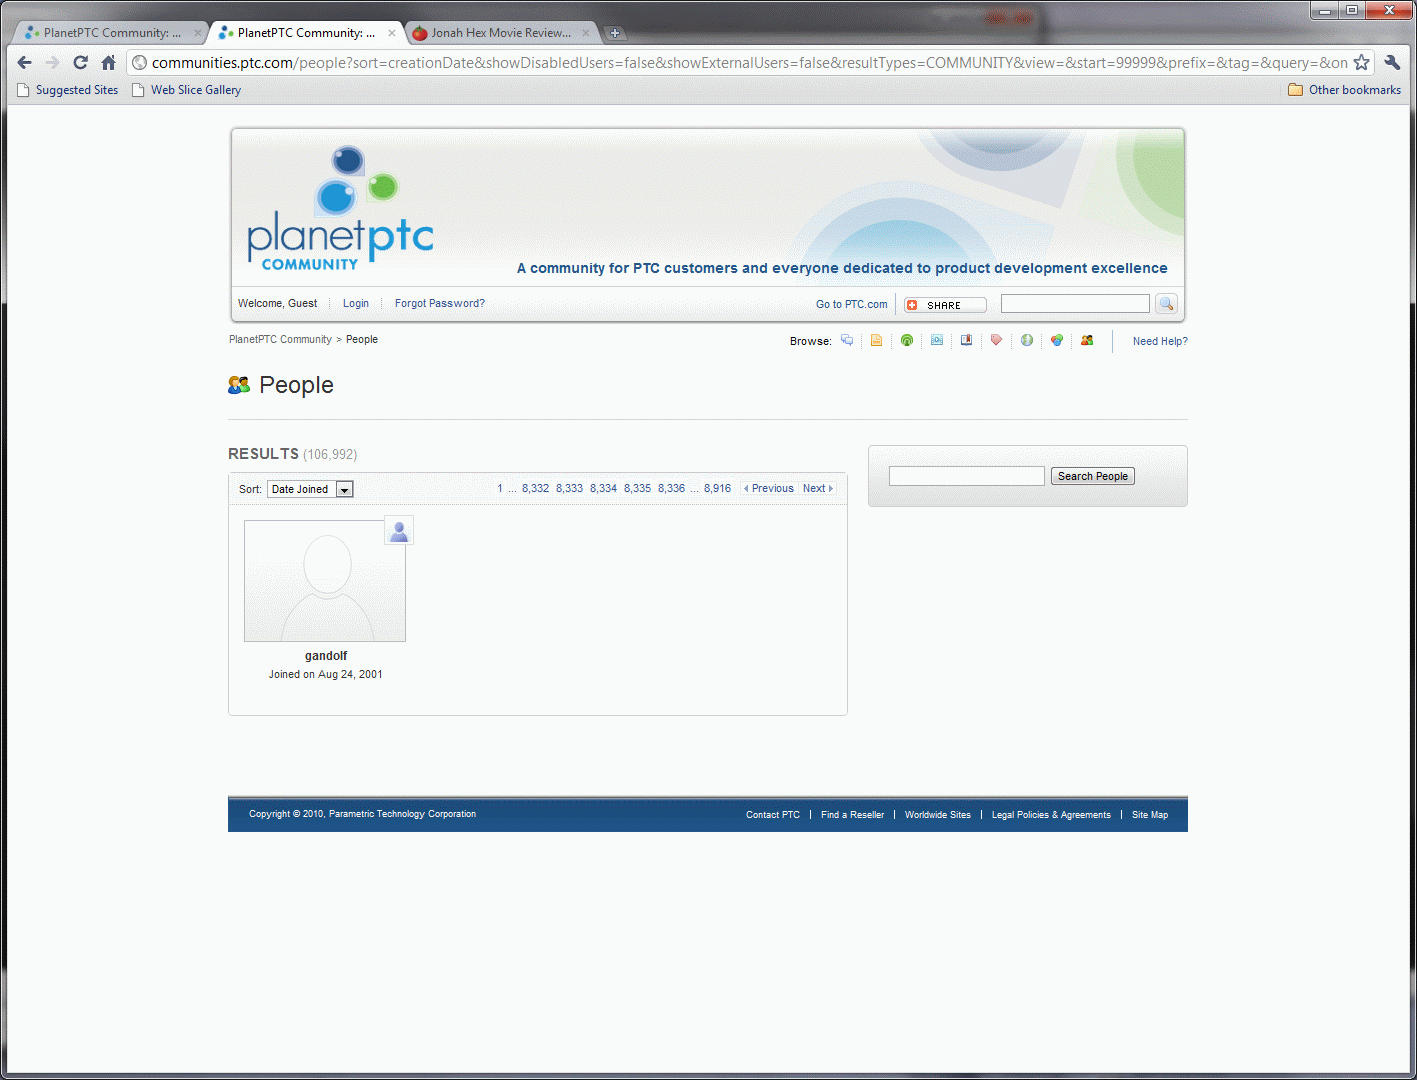Viewport: 1417px width, 1080px height.
Task: Click the small profile icon on gandolf's card
Action: 399,531
